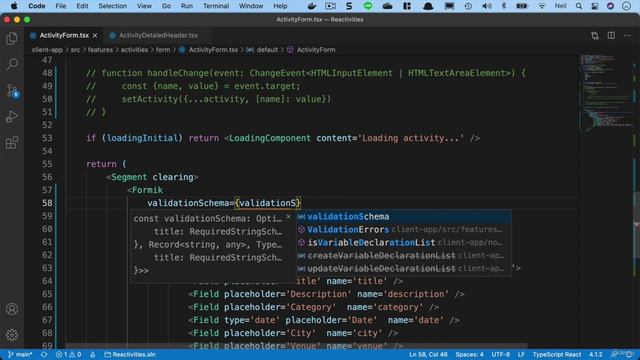Open the Run menu
The image size is (640, 360).
[187, 6]
